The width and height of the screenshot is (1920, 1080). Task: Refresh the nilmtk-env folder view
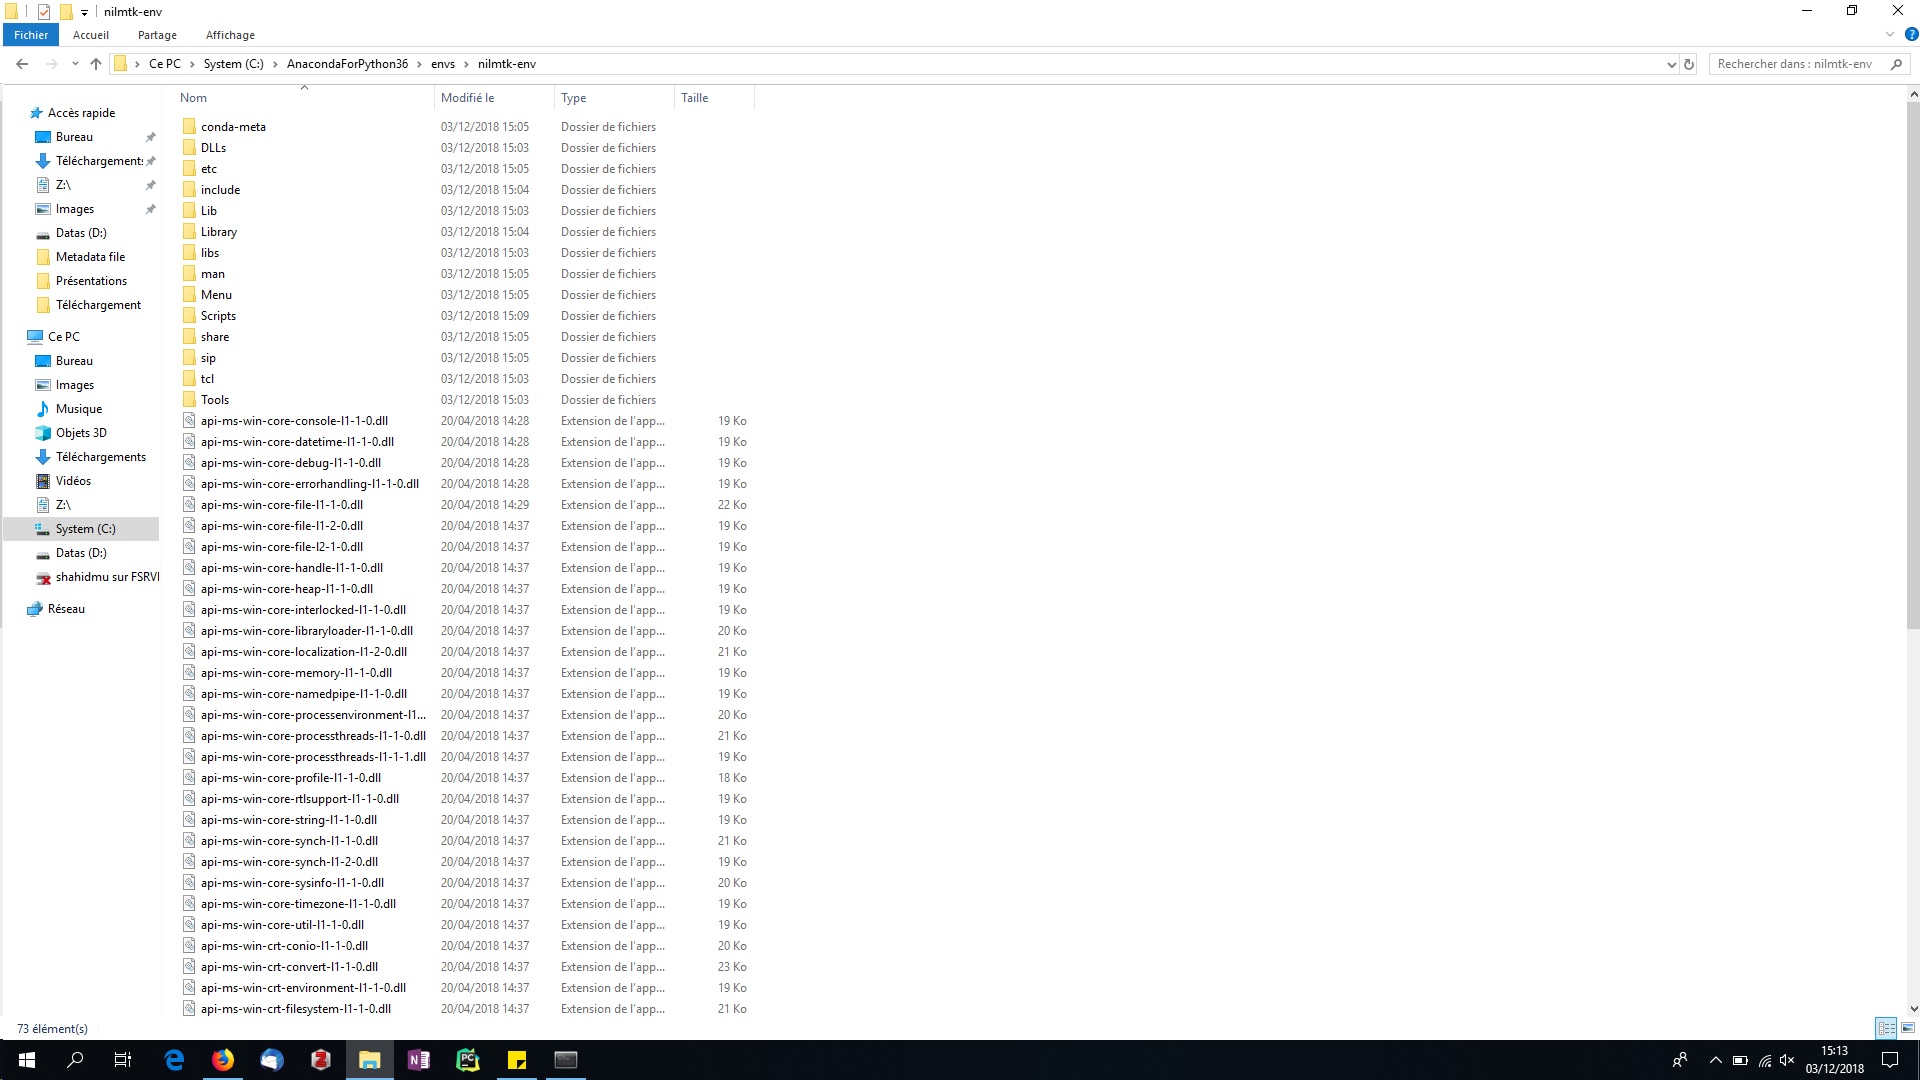(1689, 64)
